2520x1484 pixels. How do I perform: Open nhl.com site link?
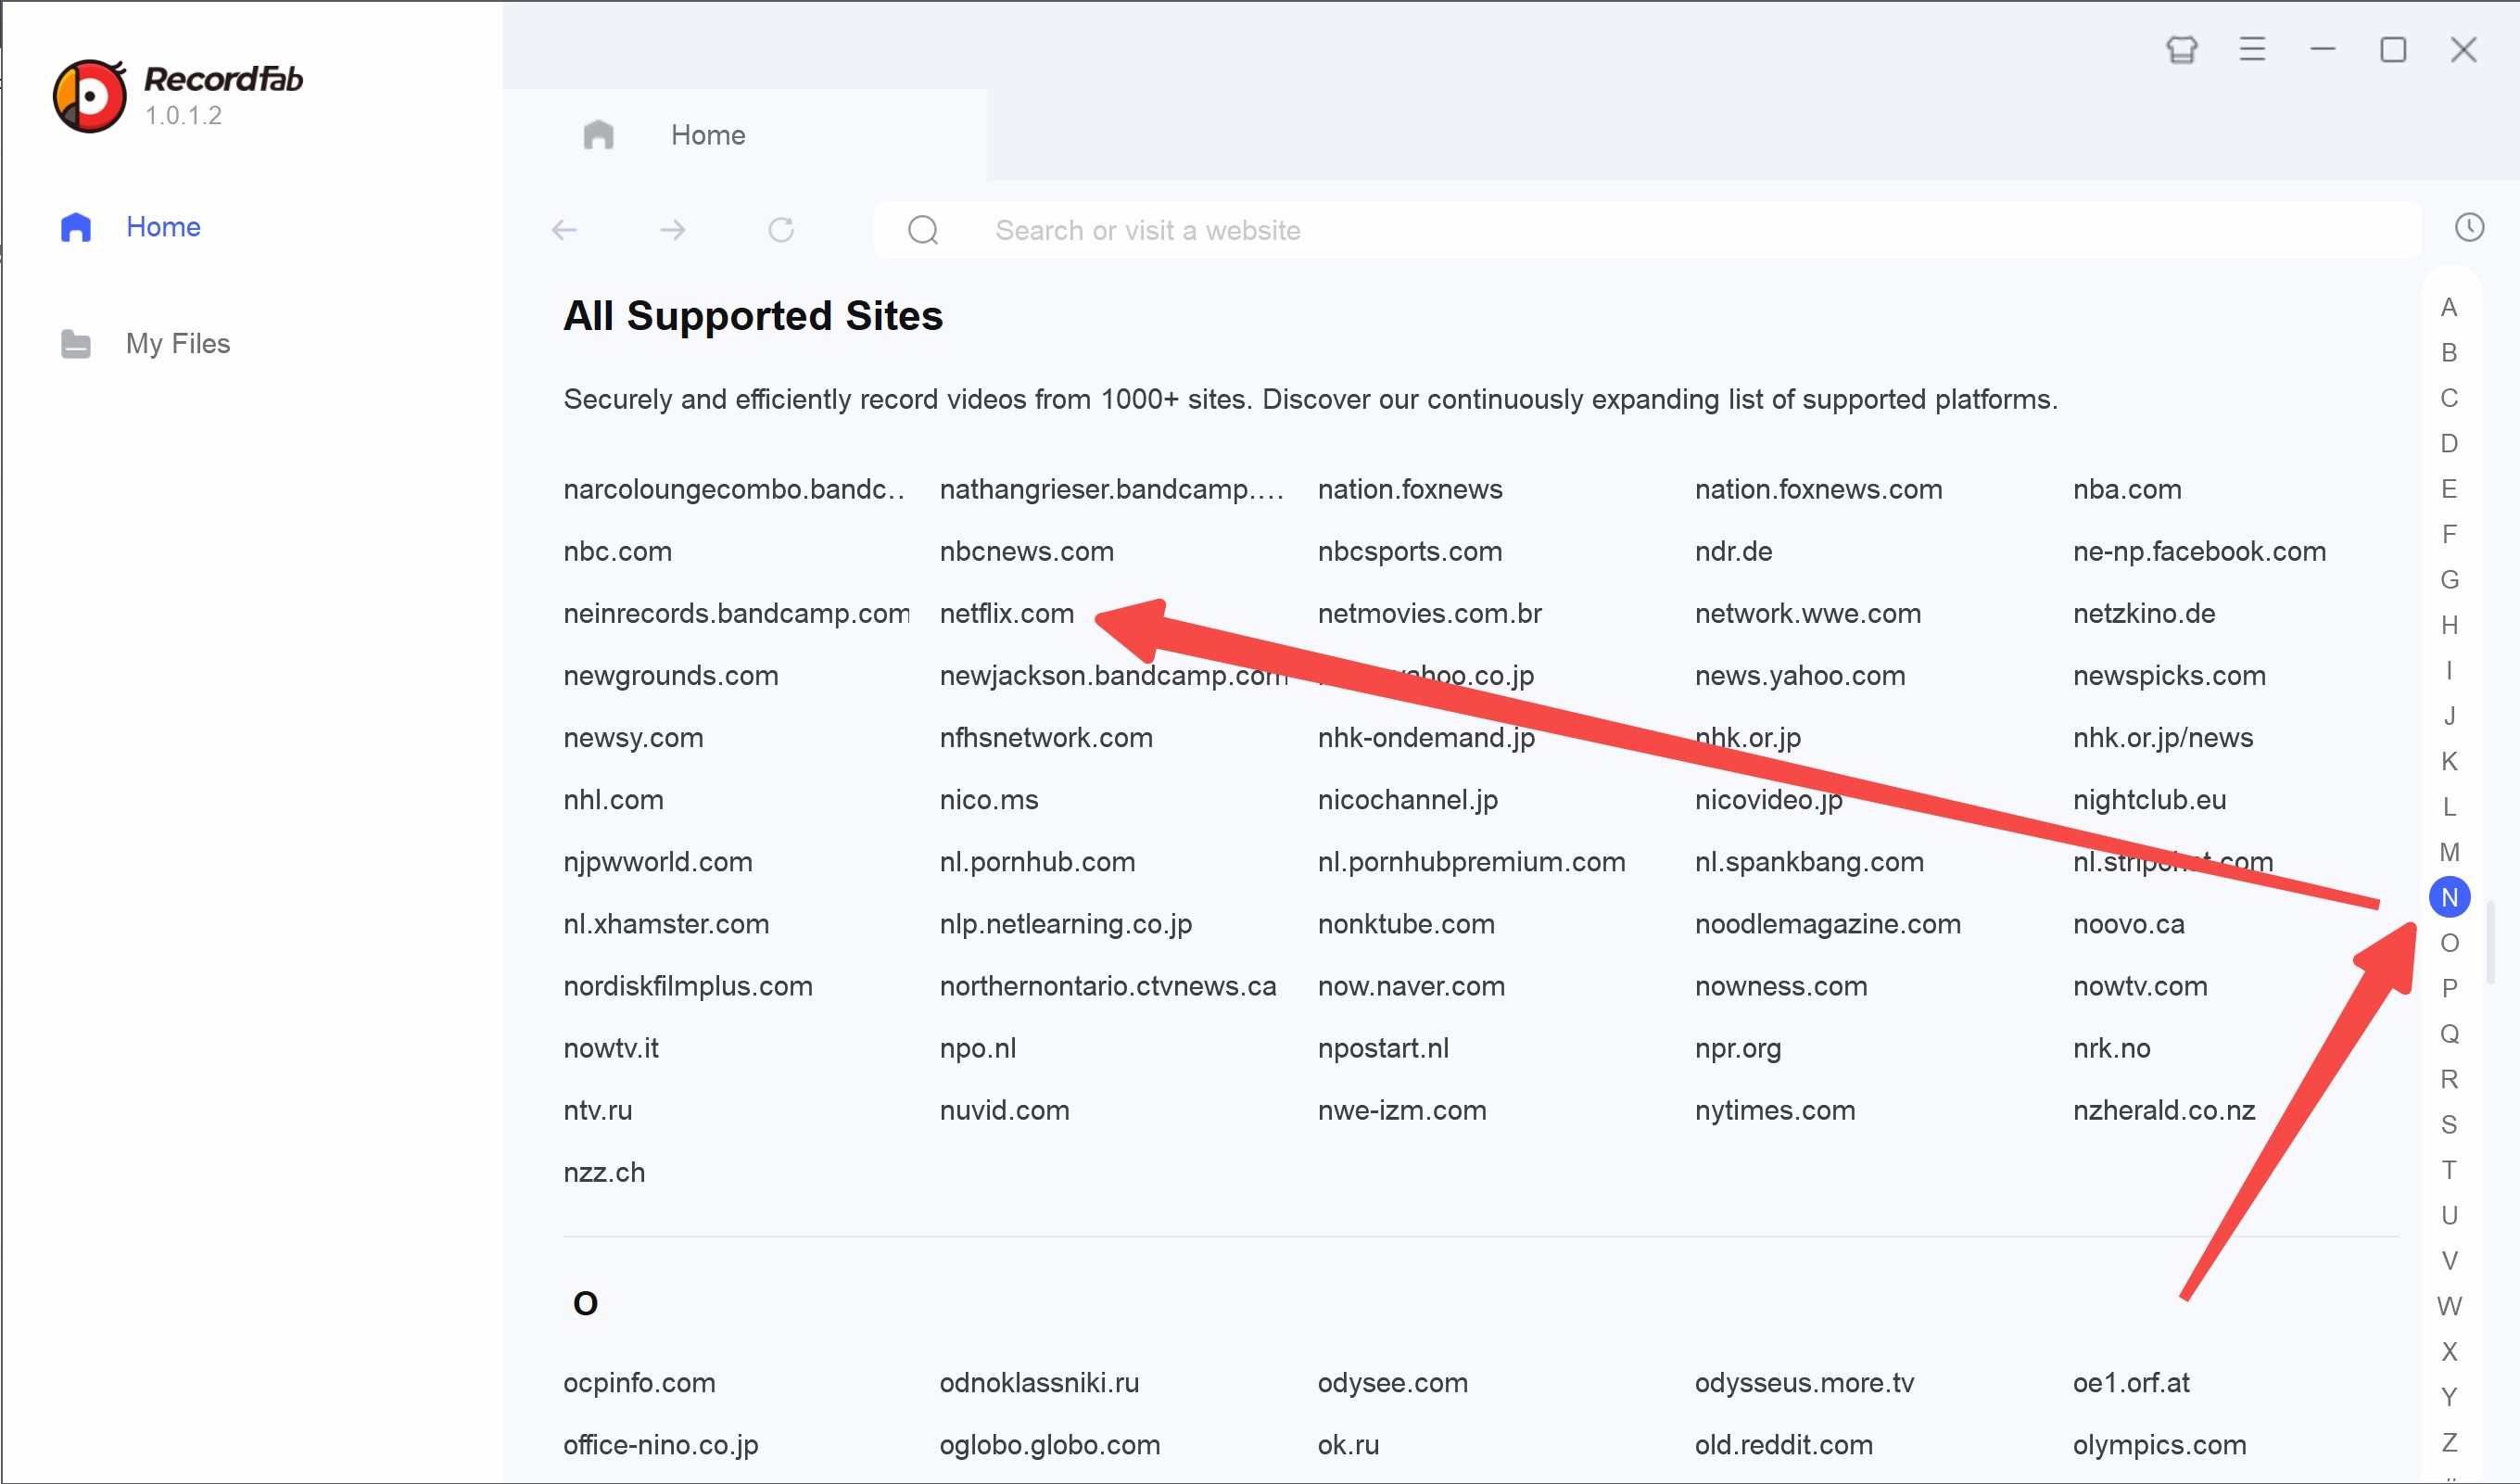point(613,799)
